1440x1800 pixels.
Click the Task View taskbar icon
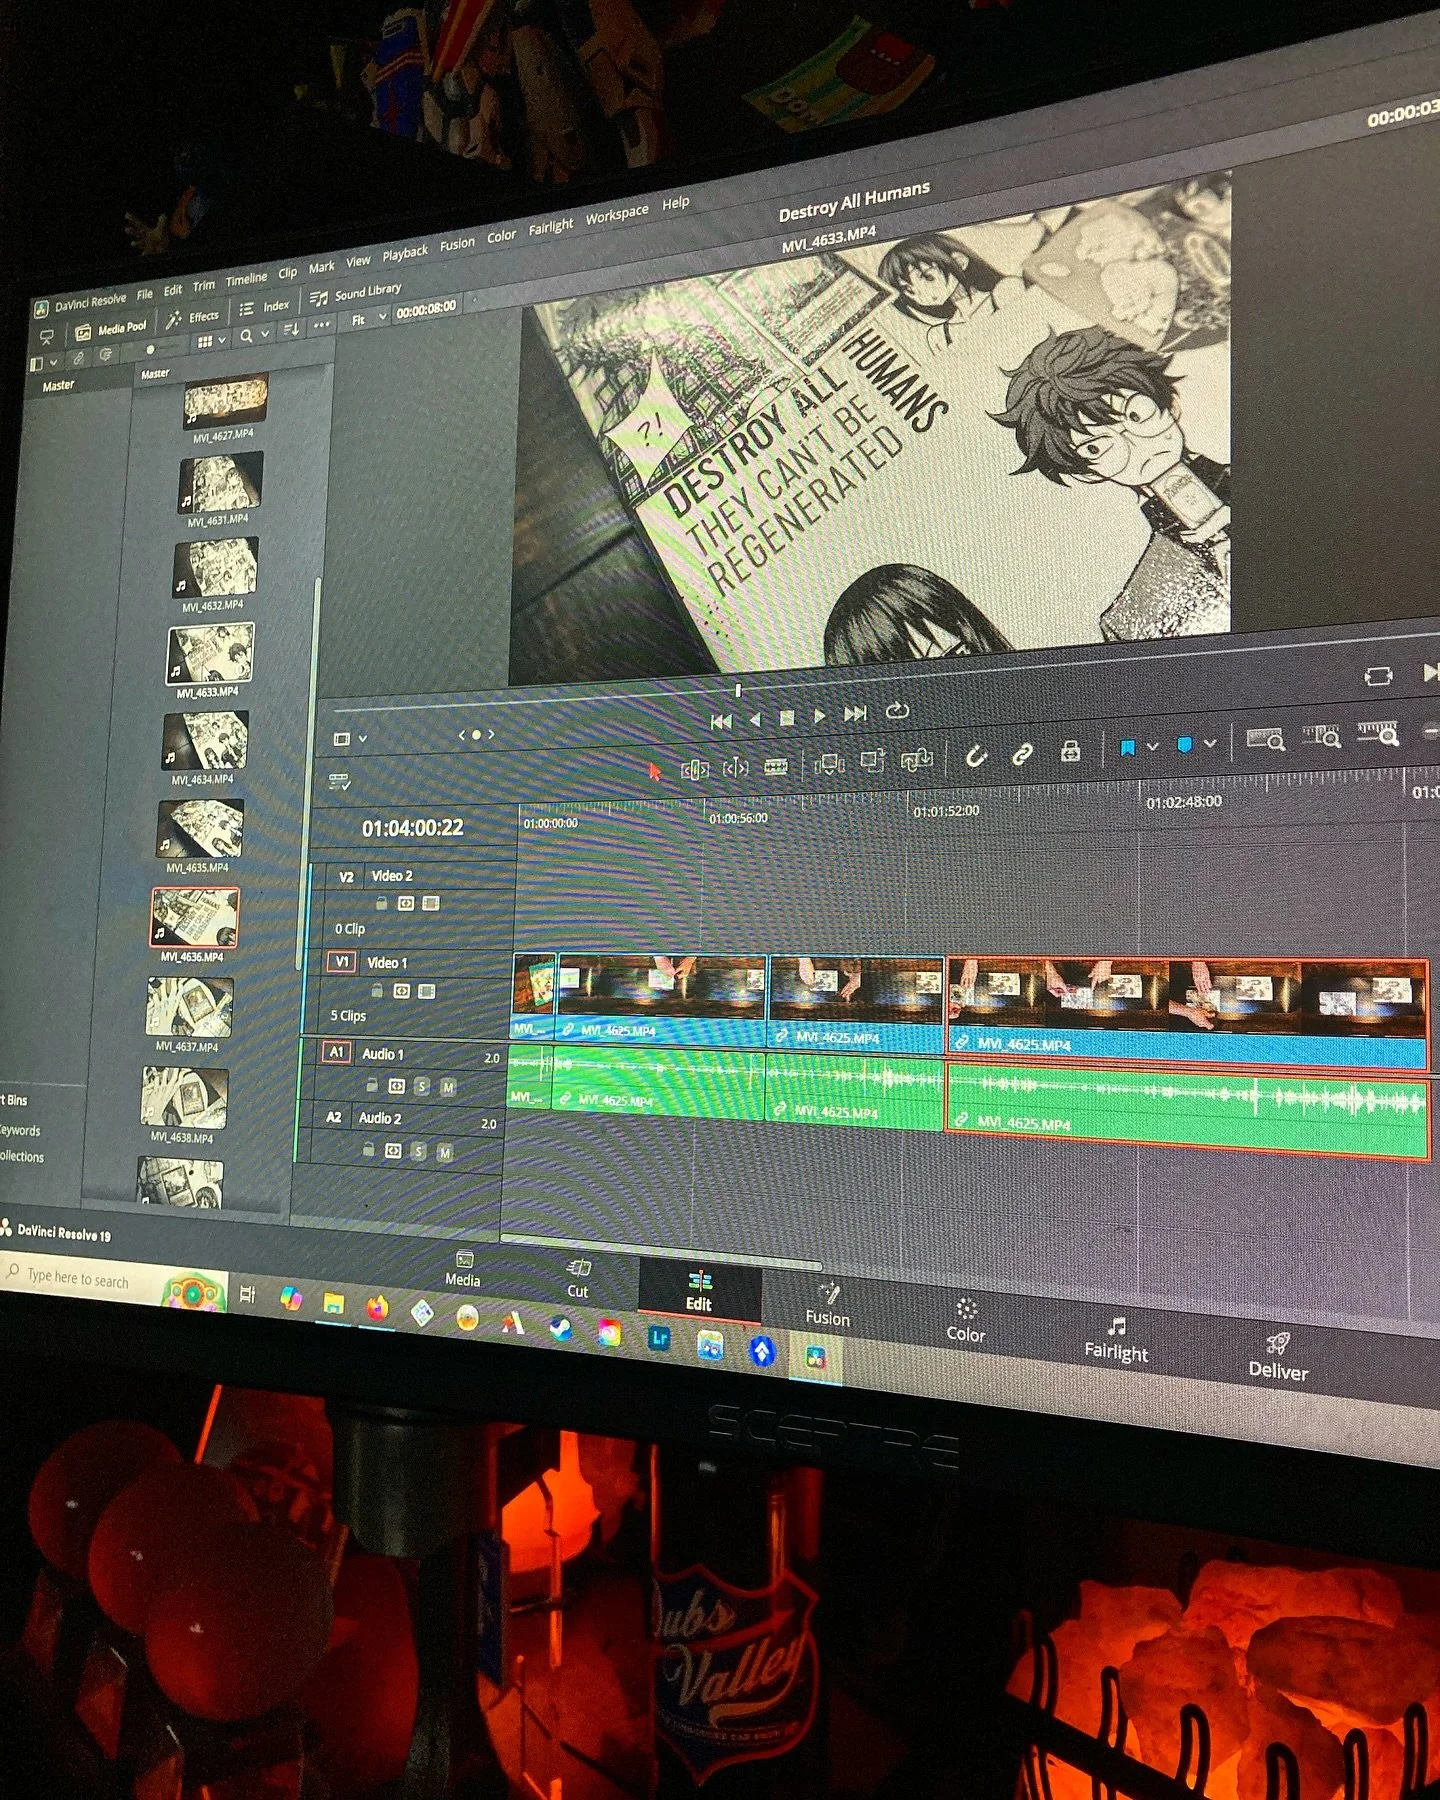tap(248, 1296)
